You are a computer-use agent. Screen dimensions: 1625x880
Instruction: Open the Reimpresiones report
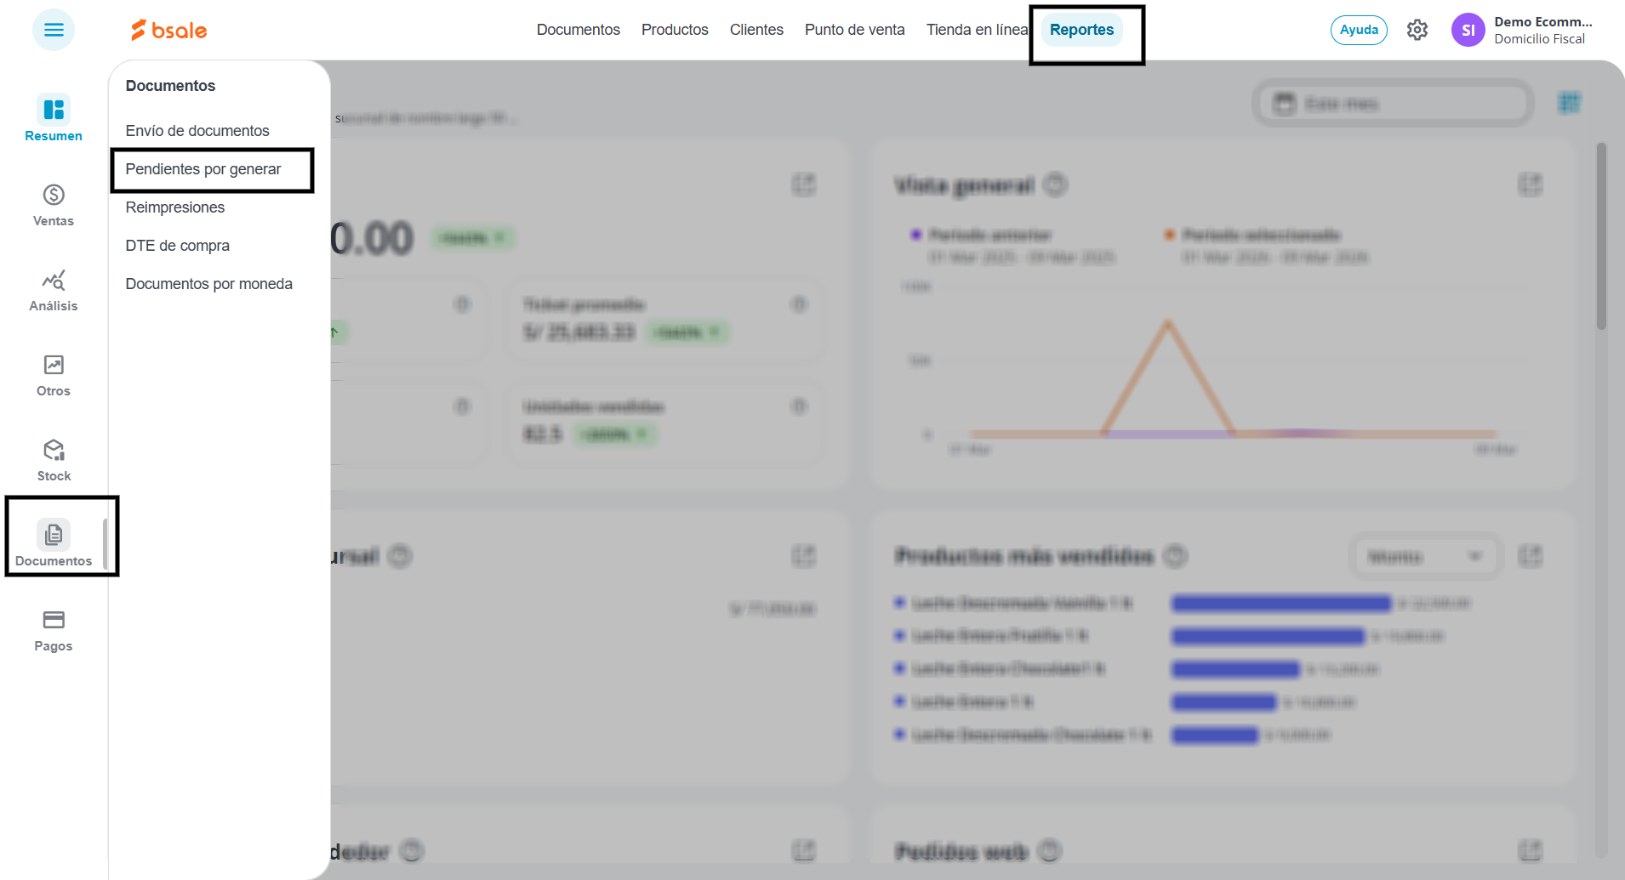pos(175,207)
